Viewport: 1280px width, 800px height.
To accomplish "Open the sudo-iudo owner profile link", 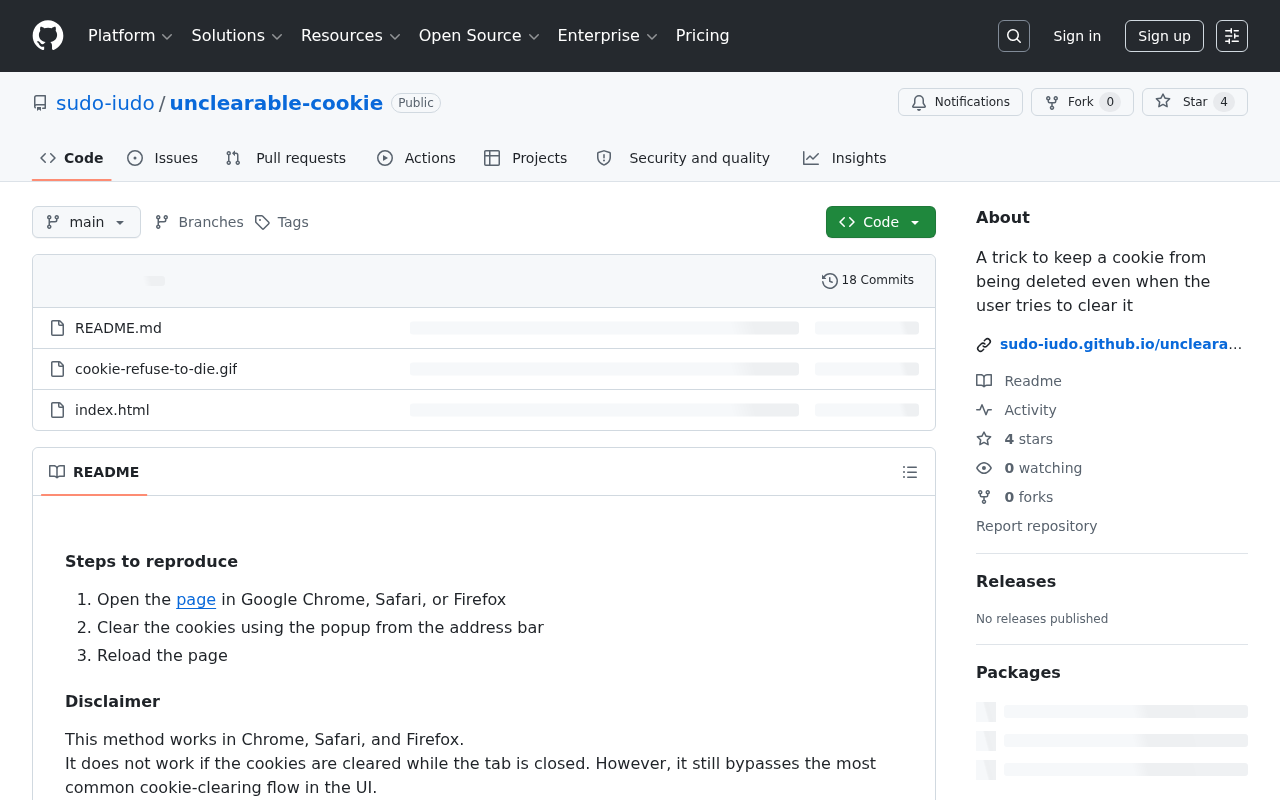I will pos(105,103).
